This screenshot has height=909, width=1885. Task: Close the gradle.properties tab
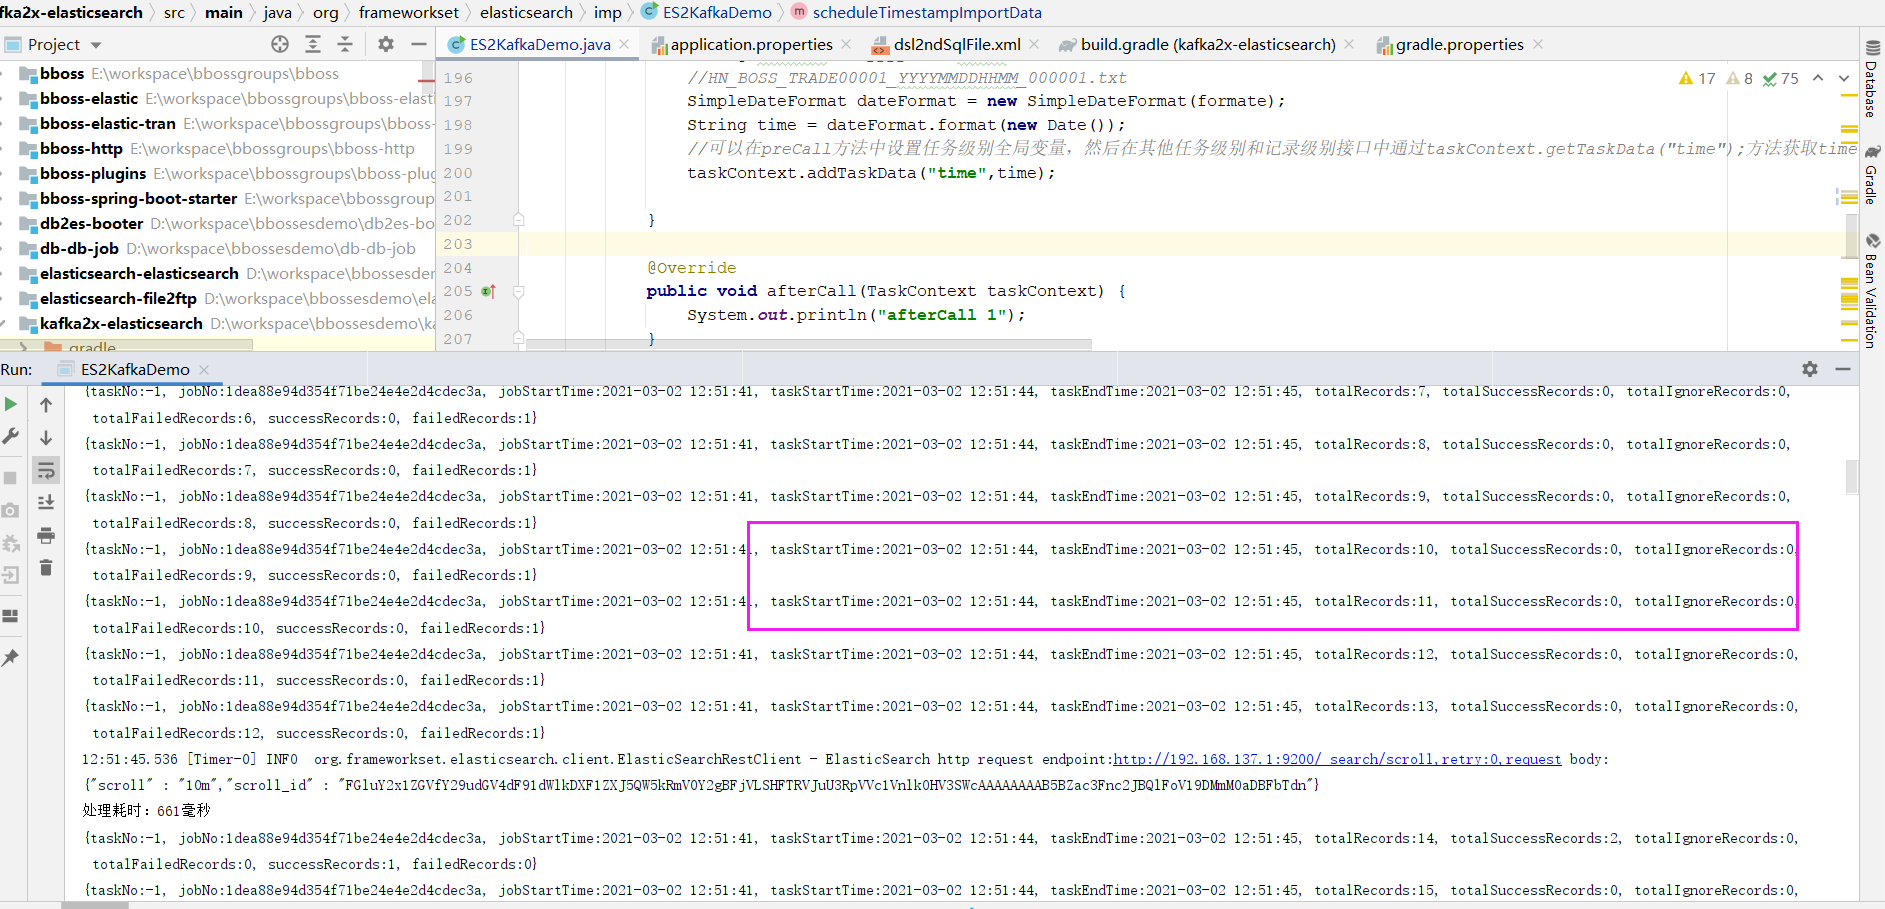[1538, 44]
